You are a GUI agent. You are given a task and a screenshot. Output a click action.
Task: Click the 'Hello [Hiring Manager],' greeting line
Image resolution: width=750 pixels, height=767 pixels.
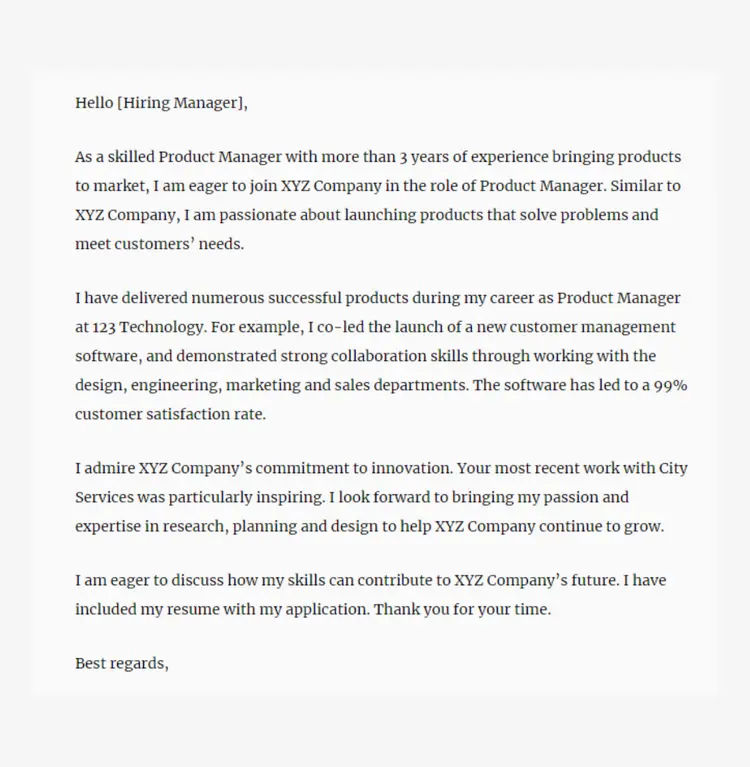pyautogui.click(x=161, y=103)
